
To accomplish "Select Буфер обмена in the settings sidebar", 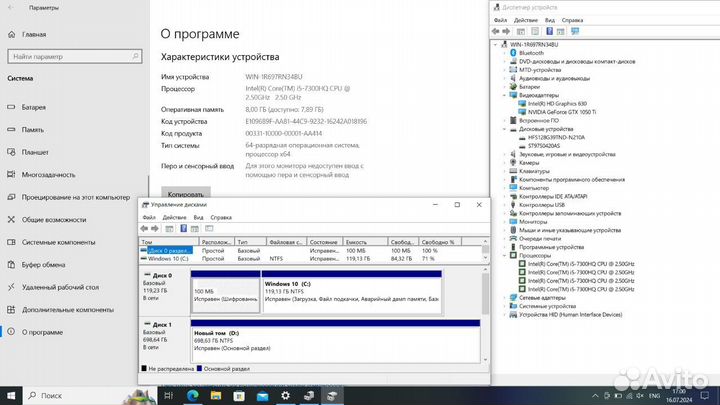I will click(x=43, y=264).
